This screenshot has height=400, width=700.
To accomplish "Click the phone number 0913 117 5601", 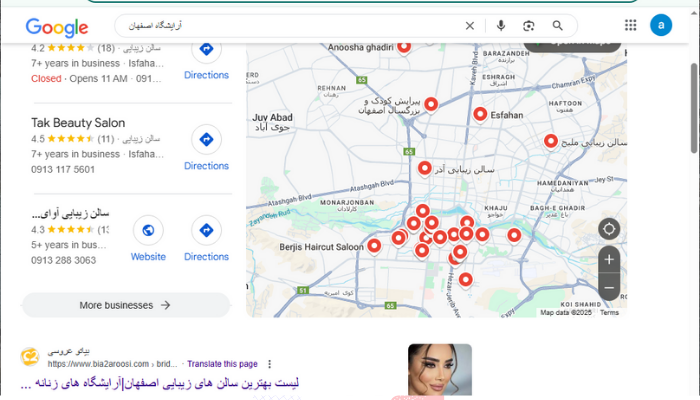I will pyautogui.click(x=63, y=170).
